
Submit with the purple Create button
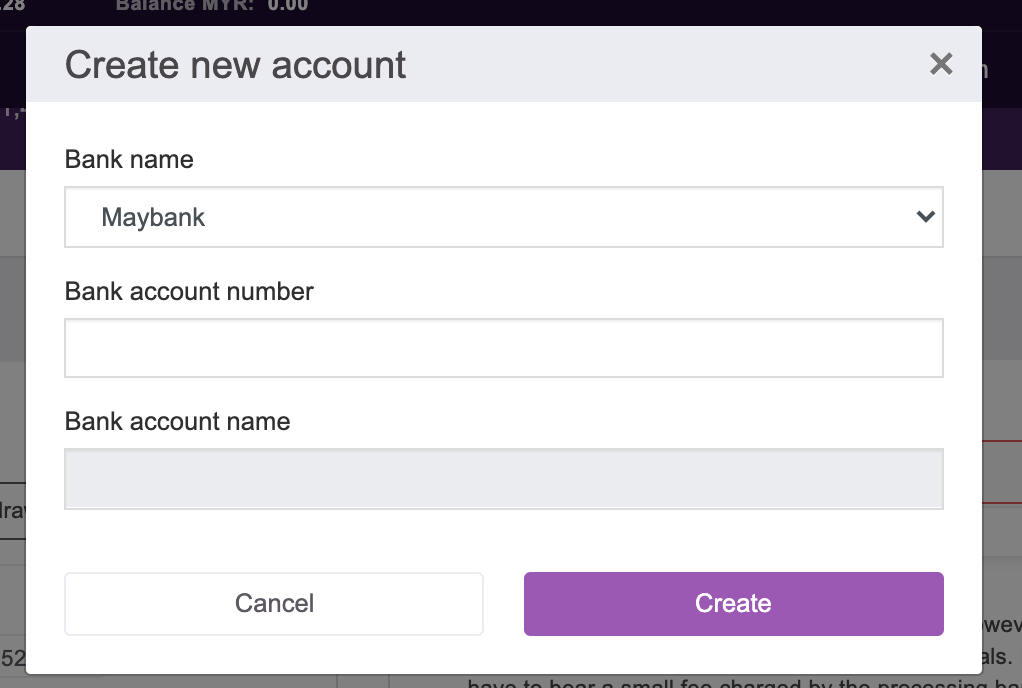[x=733, y=603]
